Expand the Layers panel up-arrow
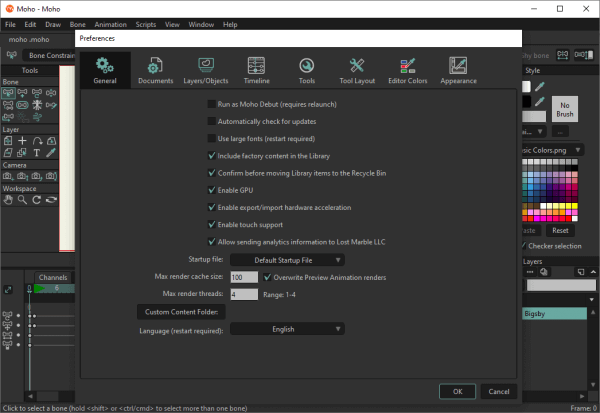 (x=593, y=272)
